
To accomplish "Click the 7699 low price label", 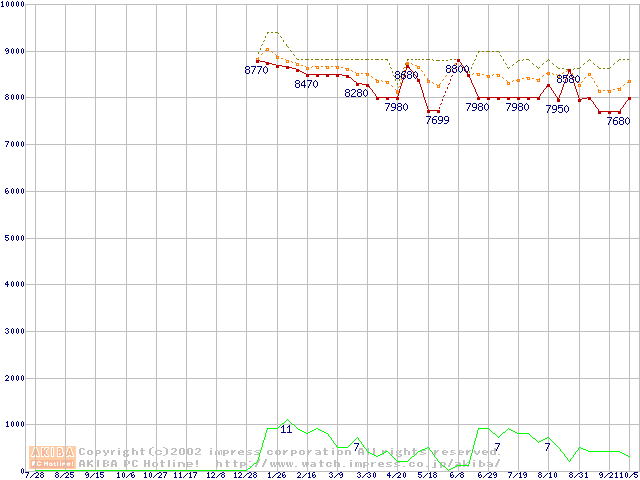I will pyautogui.click(x=437, y=120).
